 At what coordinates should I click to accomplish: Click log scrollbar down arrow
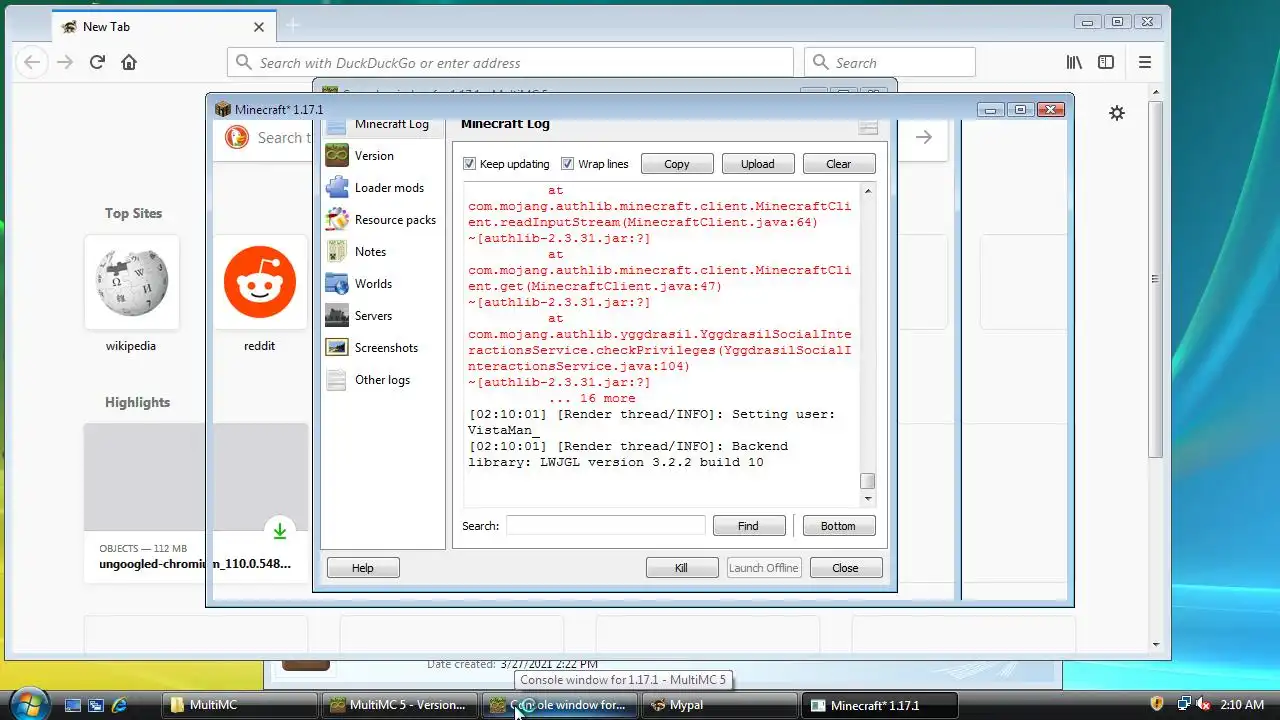[x=867, y=498]
